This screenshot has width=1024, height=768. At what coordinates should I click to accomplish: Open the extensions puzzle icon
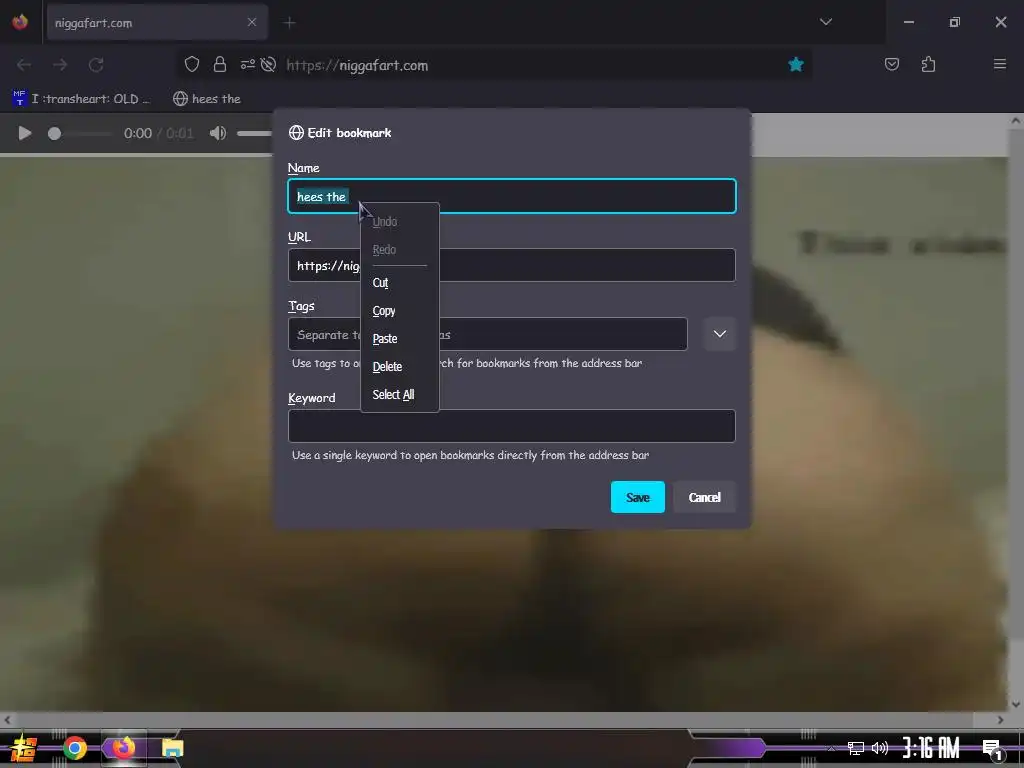928,64
